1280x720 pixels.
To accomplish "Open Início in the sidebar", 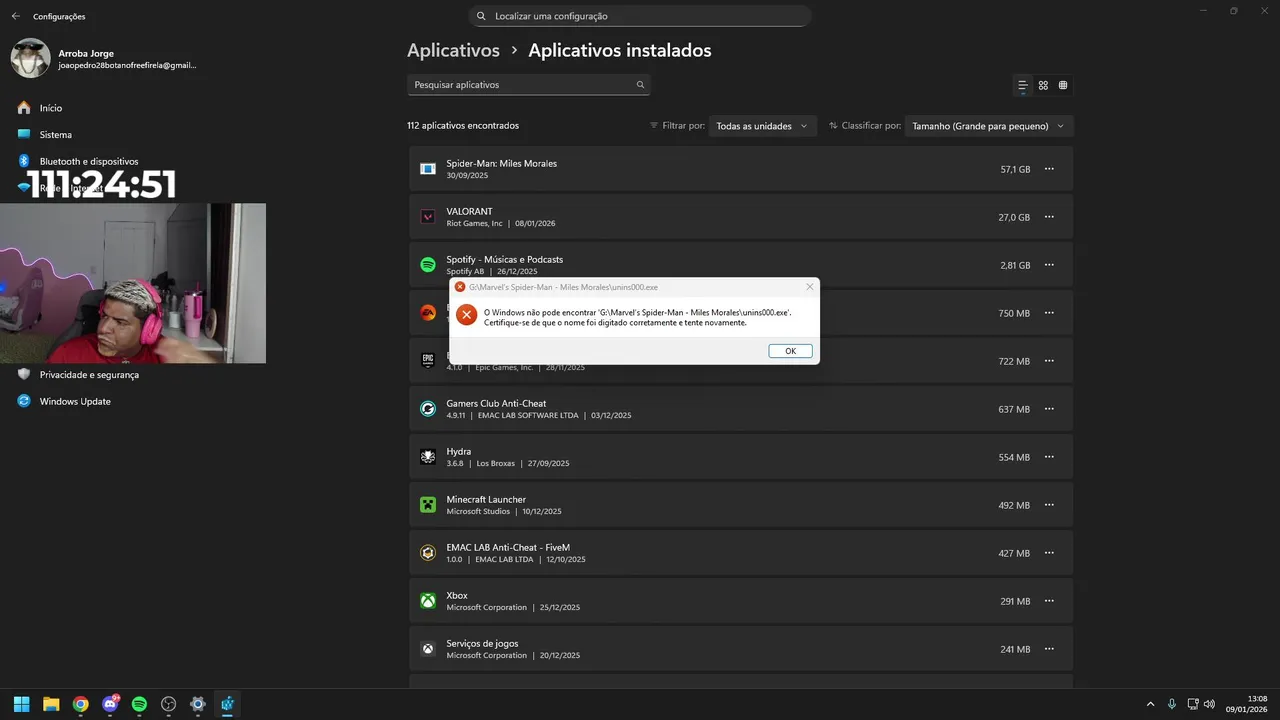I will click(x=50, y=108).
